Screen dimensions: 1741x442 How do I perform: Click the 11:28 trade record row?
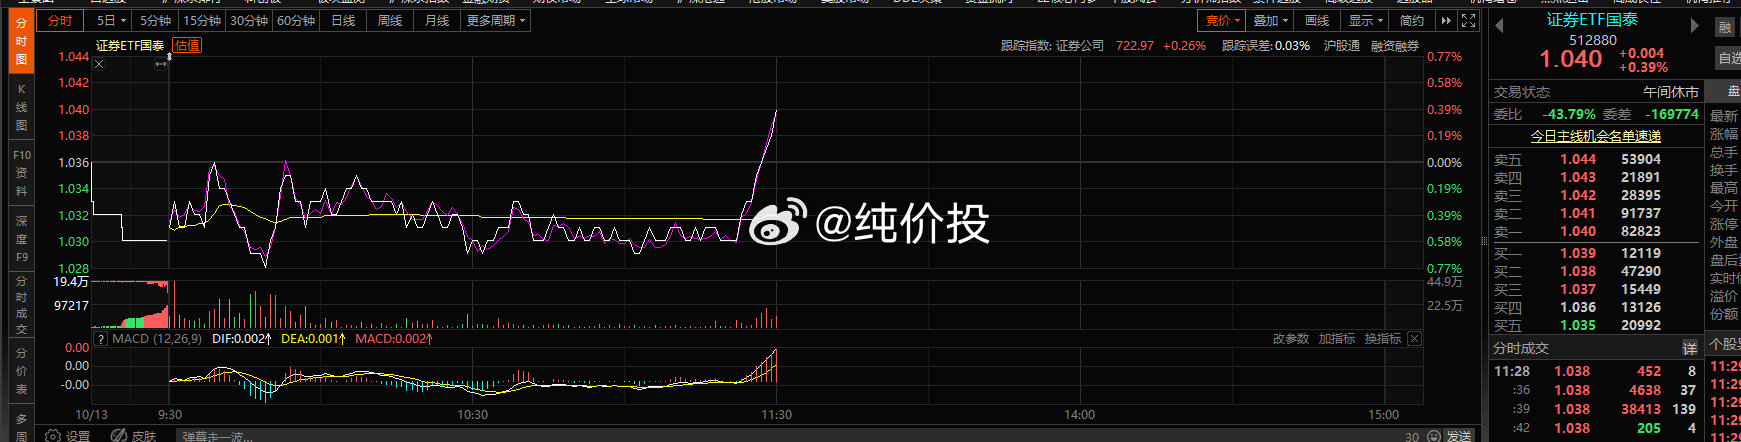point(1595,371)
